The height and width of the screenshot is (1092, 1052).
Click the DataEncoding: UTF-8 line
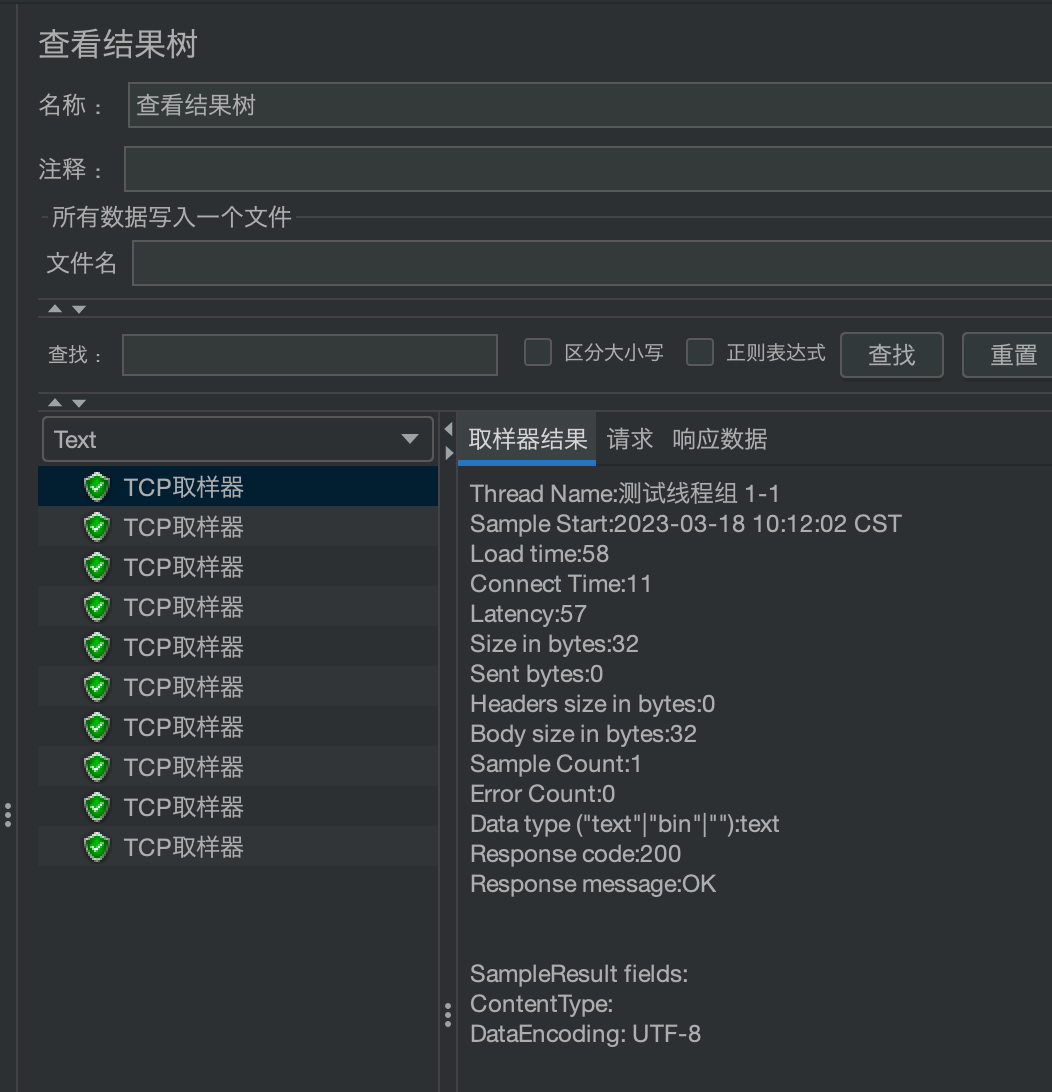(585, 1034)
